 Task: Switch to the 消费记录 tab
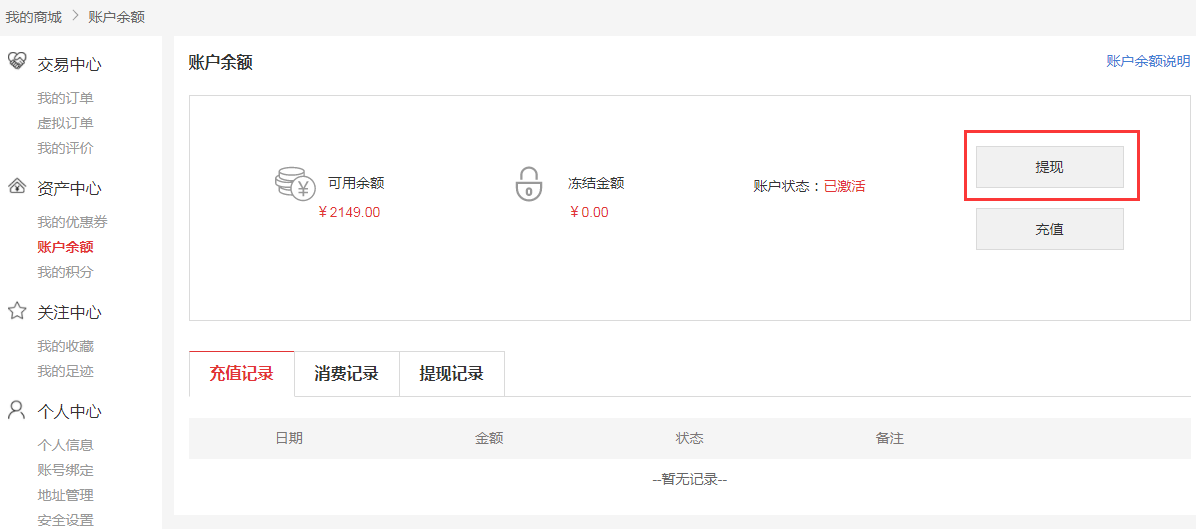[x=346, y=374]
